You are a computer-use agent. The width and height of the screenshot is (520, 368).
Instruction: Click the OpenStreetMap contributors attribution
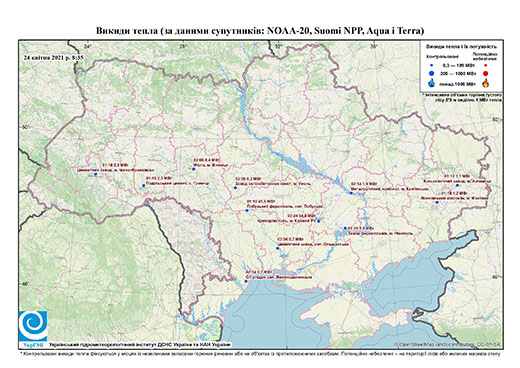pos(447,345)
